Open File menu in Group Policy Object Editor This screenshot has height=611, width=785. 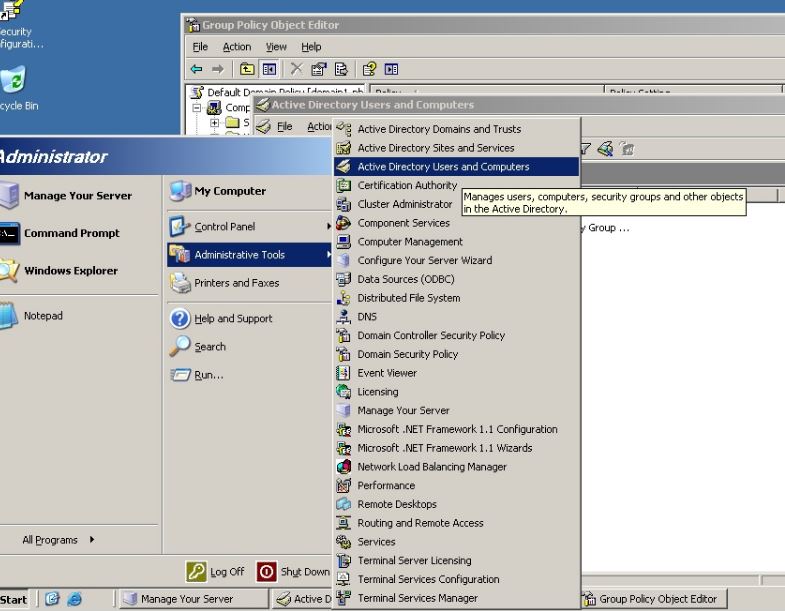point(200,47)
